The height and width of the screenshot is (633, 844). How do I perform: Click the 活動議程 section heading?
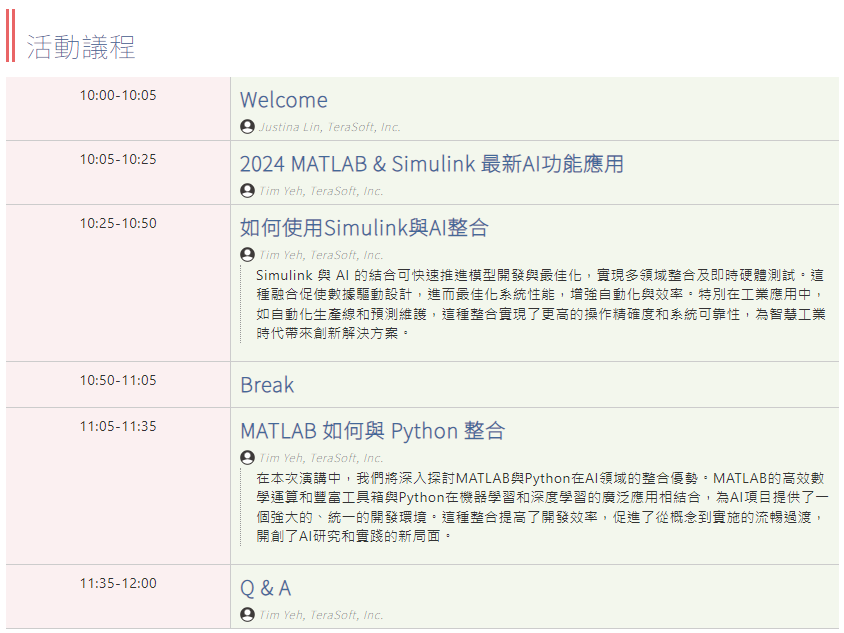pyautogui.click(x=80, y=47)
